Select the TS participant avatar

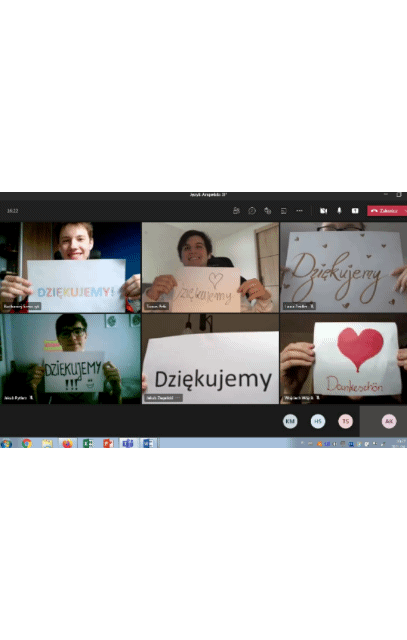(345, 421)
